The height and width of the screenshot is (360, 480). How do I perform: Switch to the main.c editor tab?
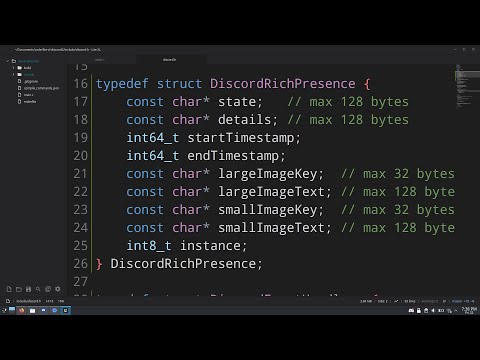click(99, 60)
